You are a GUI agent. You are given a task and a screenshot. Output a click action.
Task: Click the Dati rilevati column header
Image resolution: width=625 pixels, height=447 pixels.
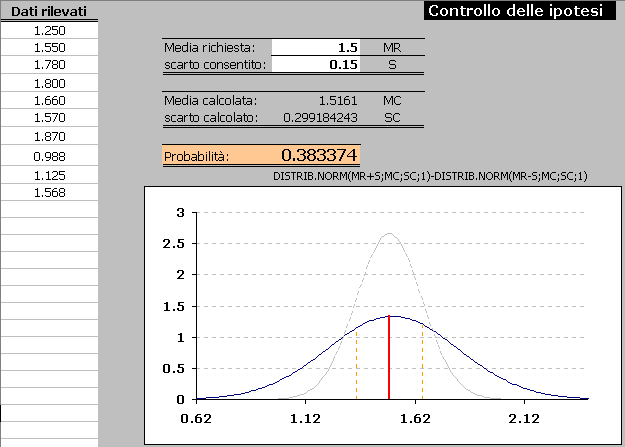pos(49,11)
